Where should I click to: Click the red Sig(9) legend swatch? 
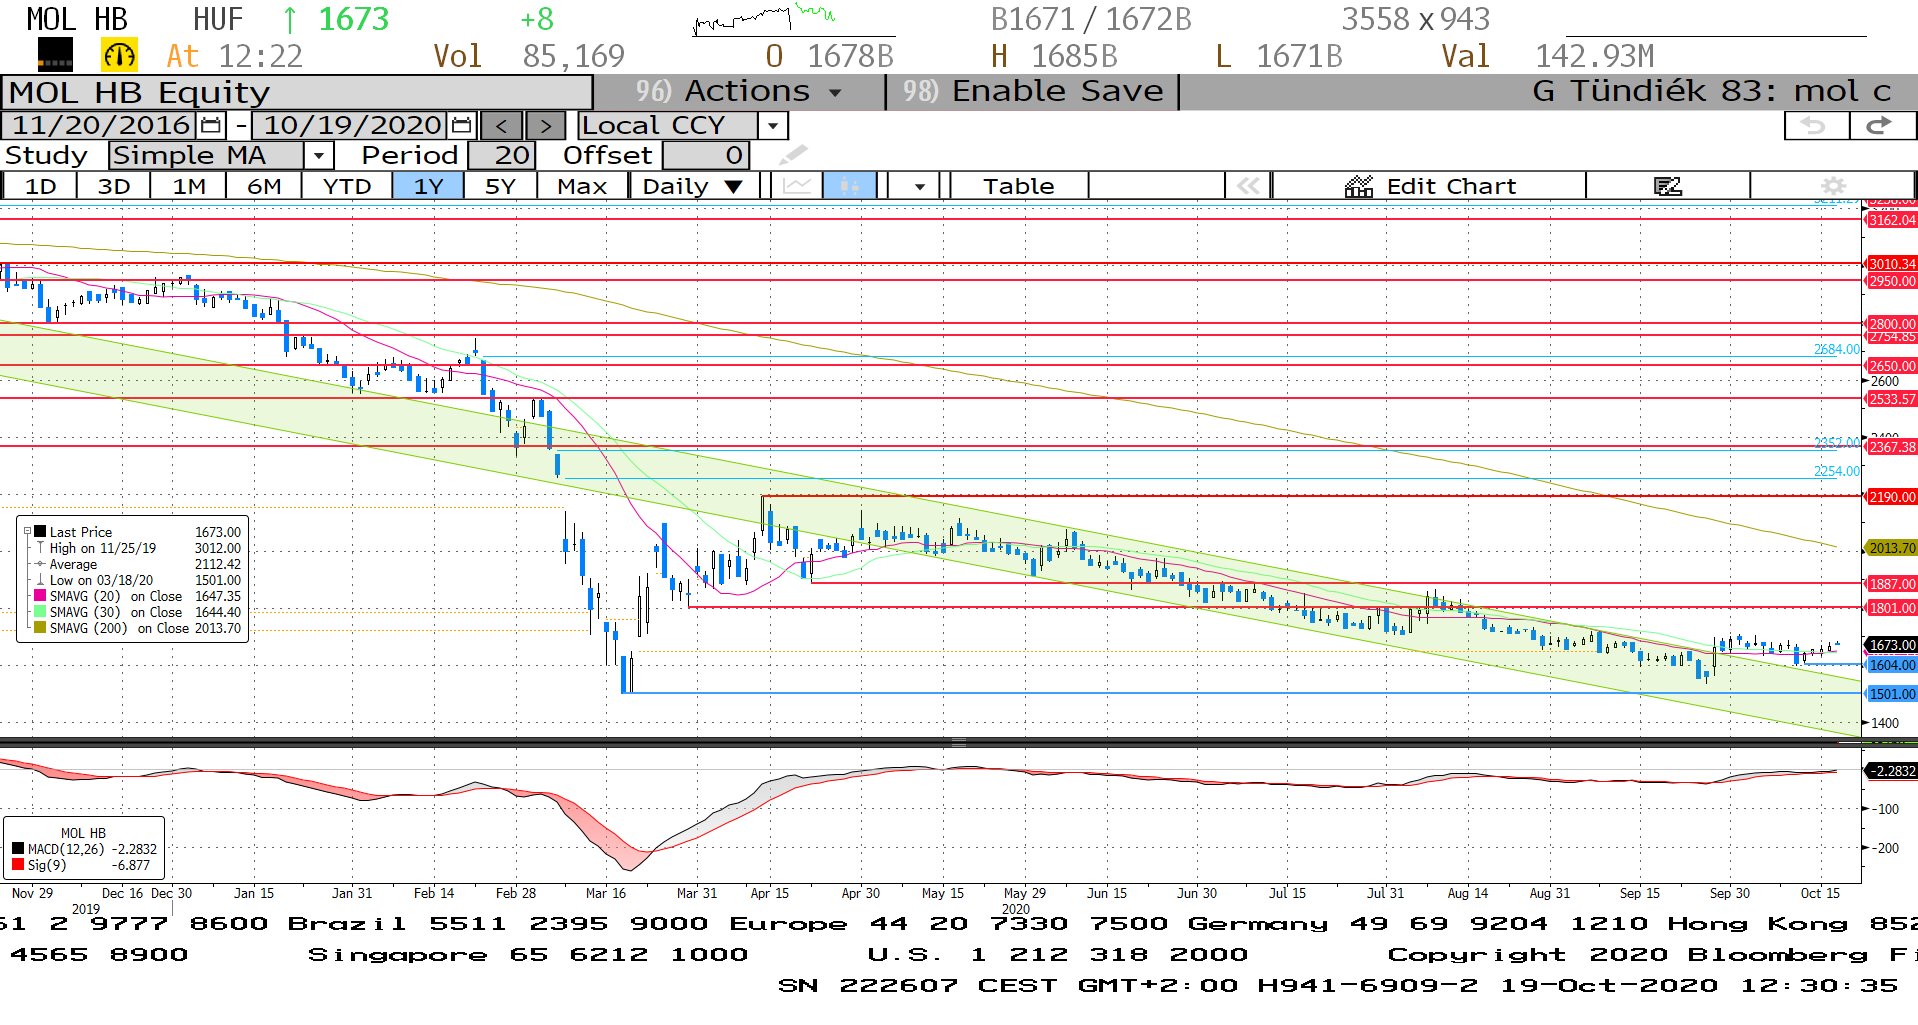click(x=18, y=865)
